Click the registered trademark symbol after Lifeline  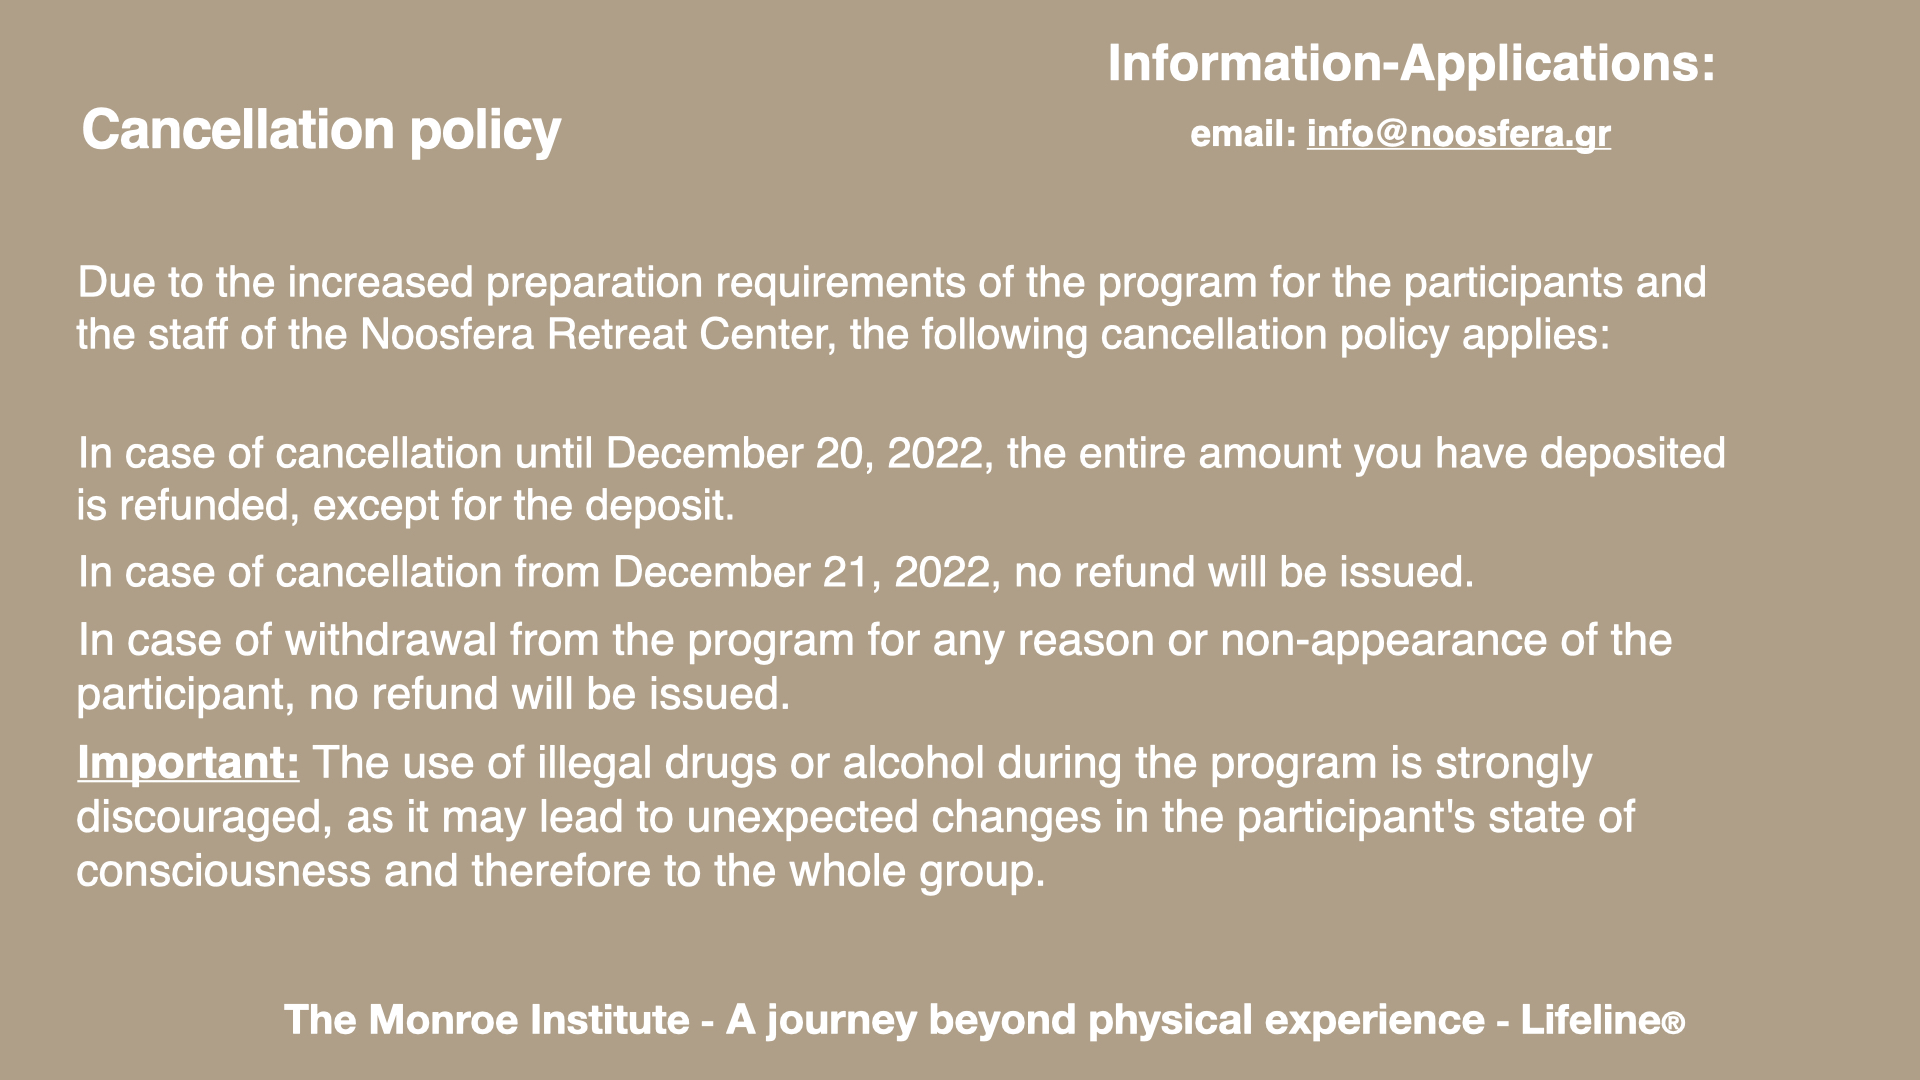(x=1675, y=1024)
